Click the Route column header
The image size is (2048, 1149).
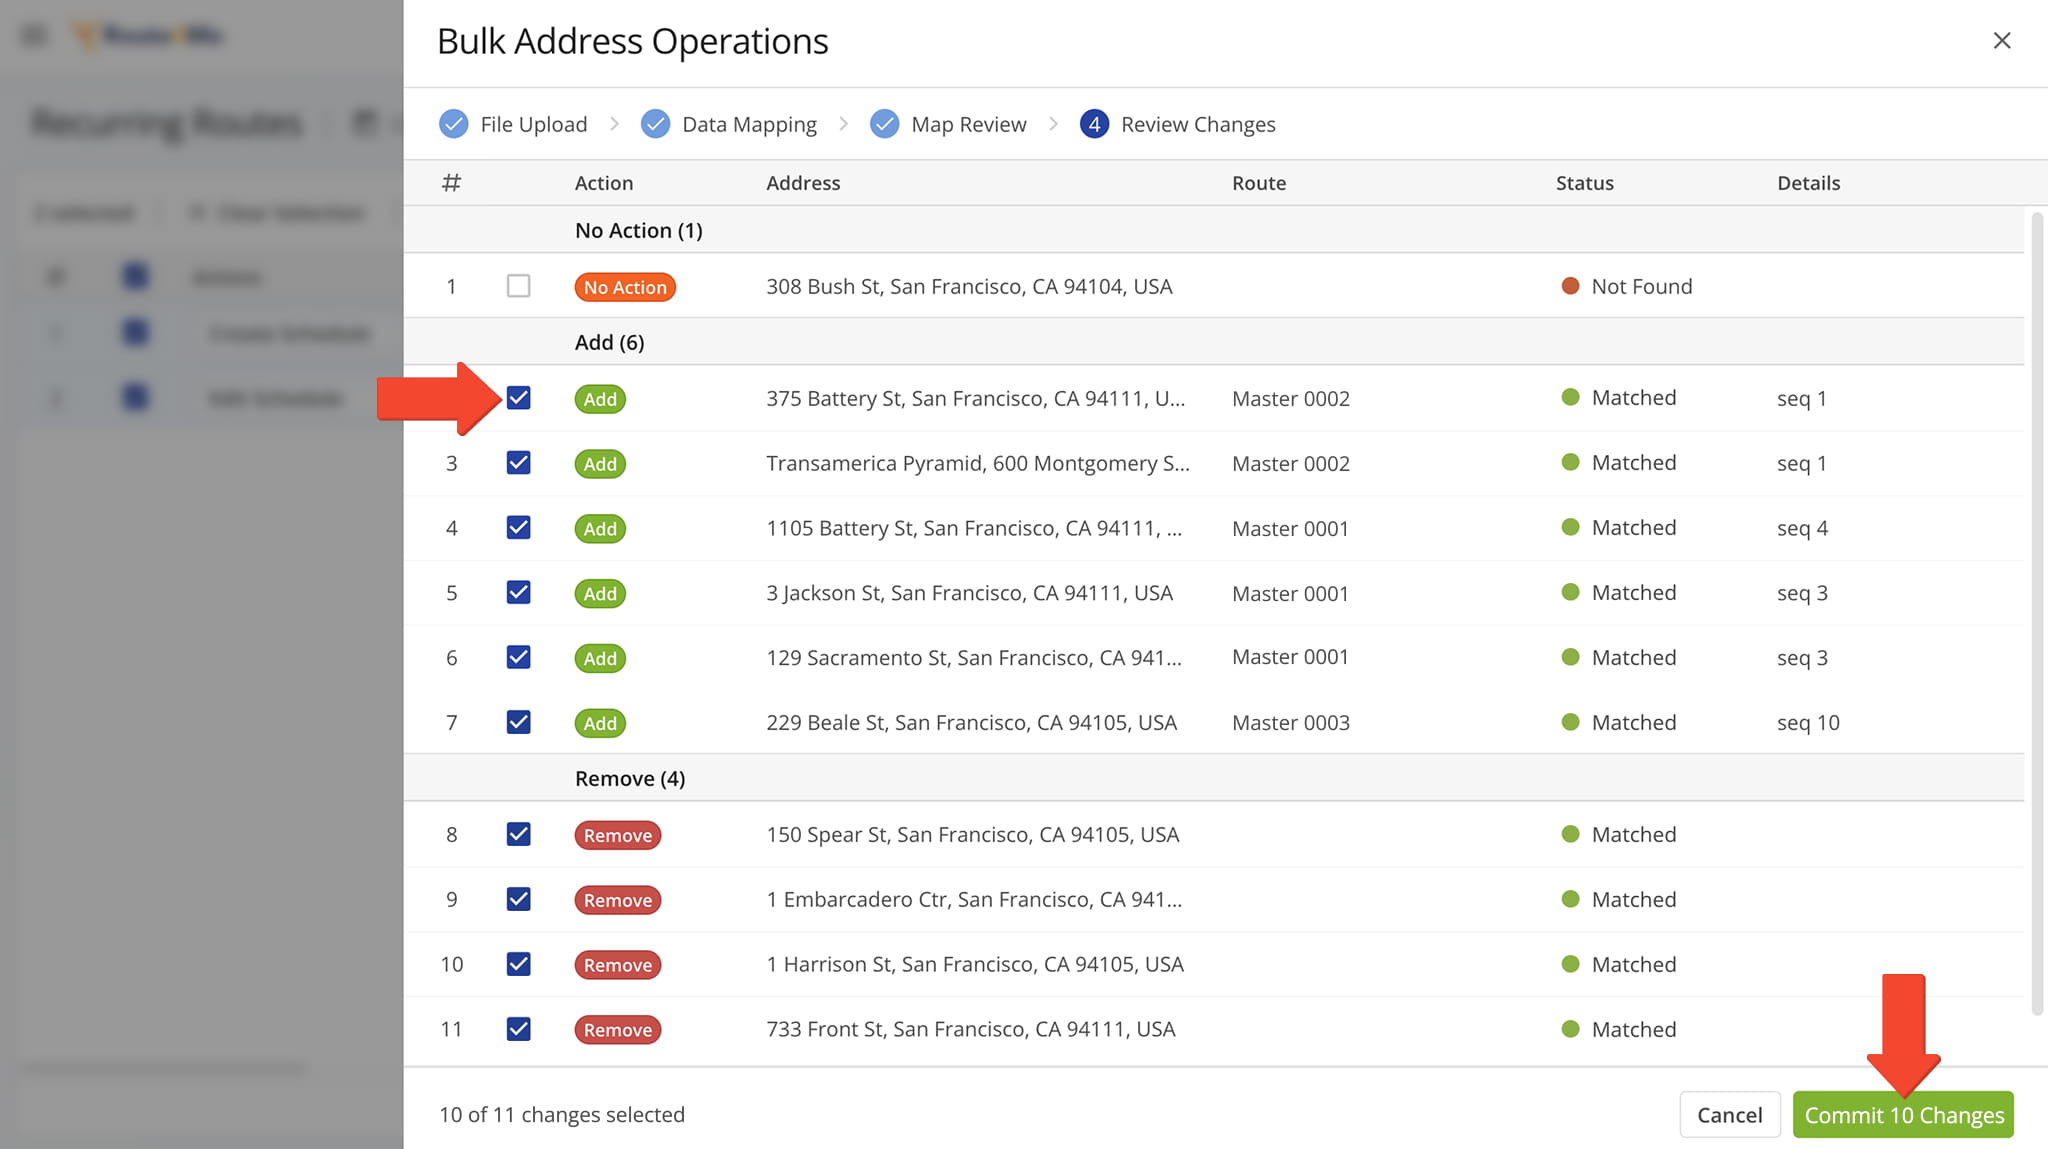pos(1259,183)
